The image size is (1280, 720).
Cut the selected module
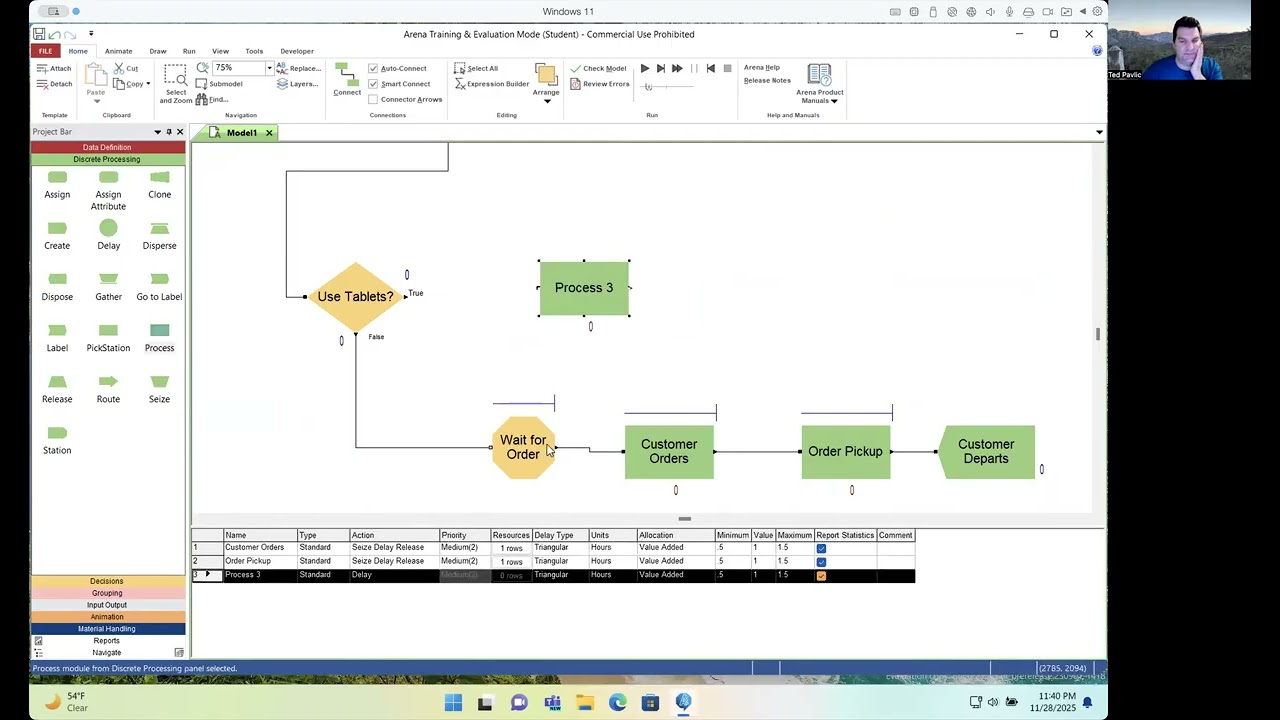(x=126, y=68)
